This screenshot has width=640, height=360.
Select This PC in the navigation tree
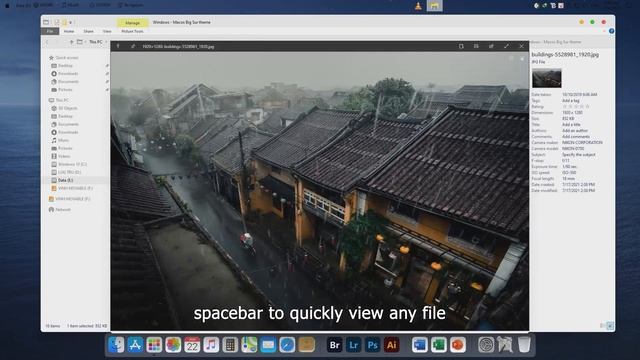pos(62,100)
